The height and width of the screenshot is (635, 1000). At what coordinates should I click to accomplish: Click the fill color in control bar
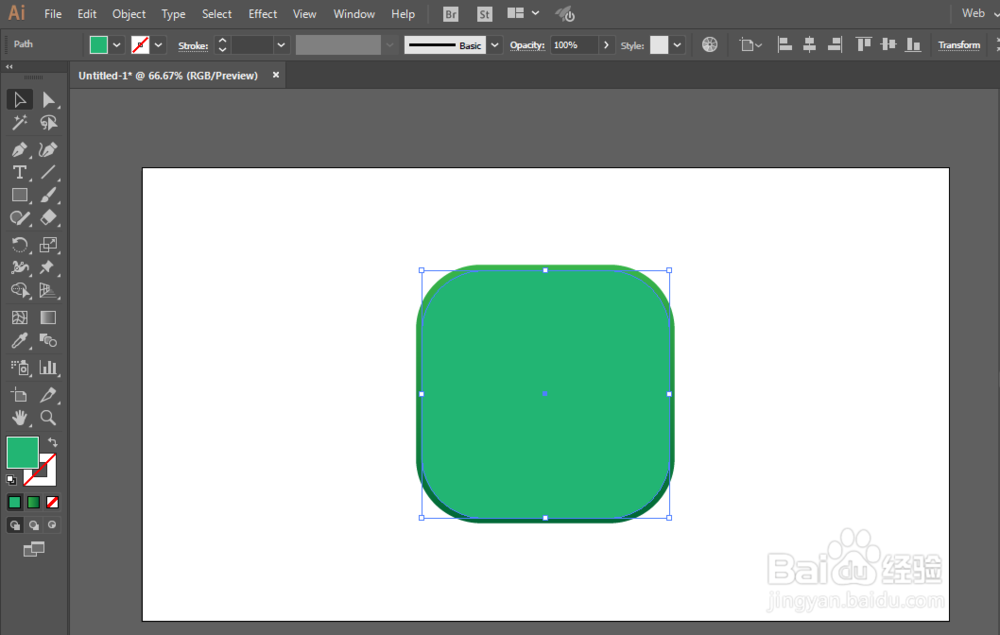pos(98,45)
